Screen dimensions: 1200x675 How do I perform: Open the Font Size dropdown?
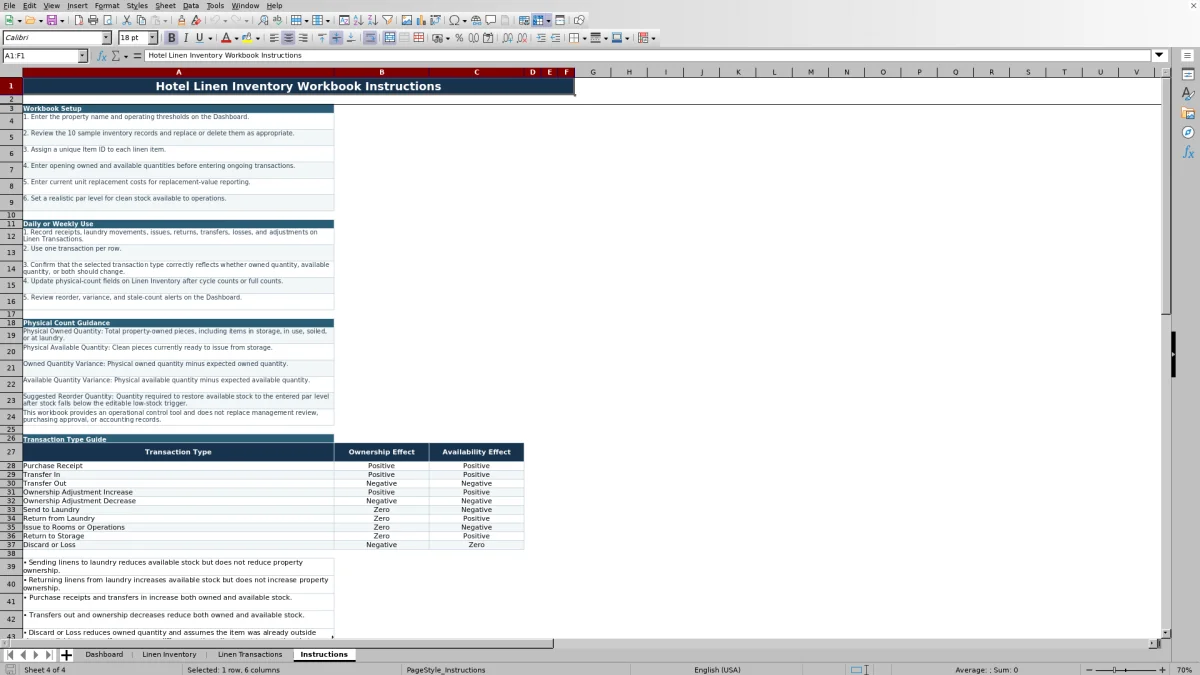click(152, 38)
